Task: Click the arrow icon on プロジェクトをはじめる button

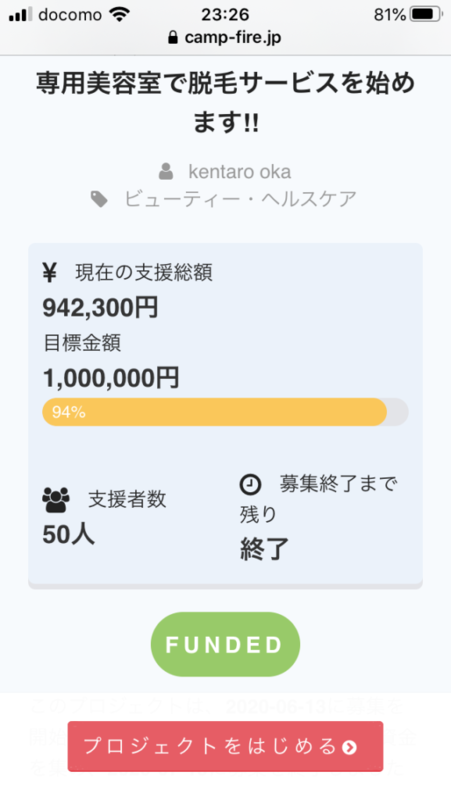Action: click(x=349, y=747)
